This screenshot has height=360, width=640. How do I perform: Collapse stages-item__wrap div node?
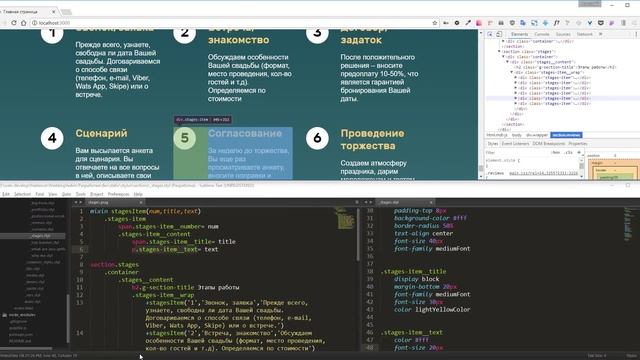click(512, 72)
